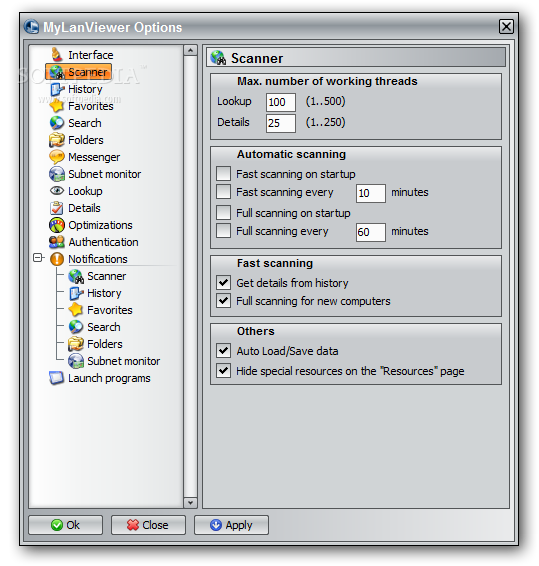Select top-level Folders entry label

point(86,140)
